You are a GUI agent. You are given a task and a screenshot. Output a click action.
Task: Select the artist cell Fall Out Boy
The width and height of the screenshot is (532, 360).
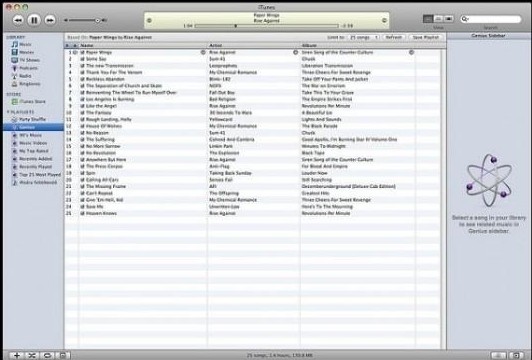click(x=222, y=93)
